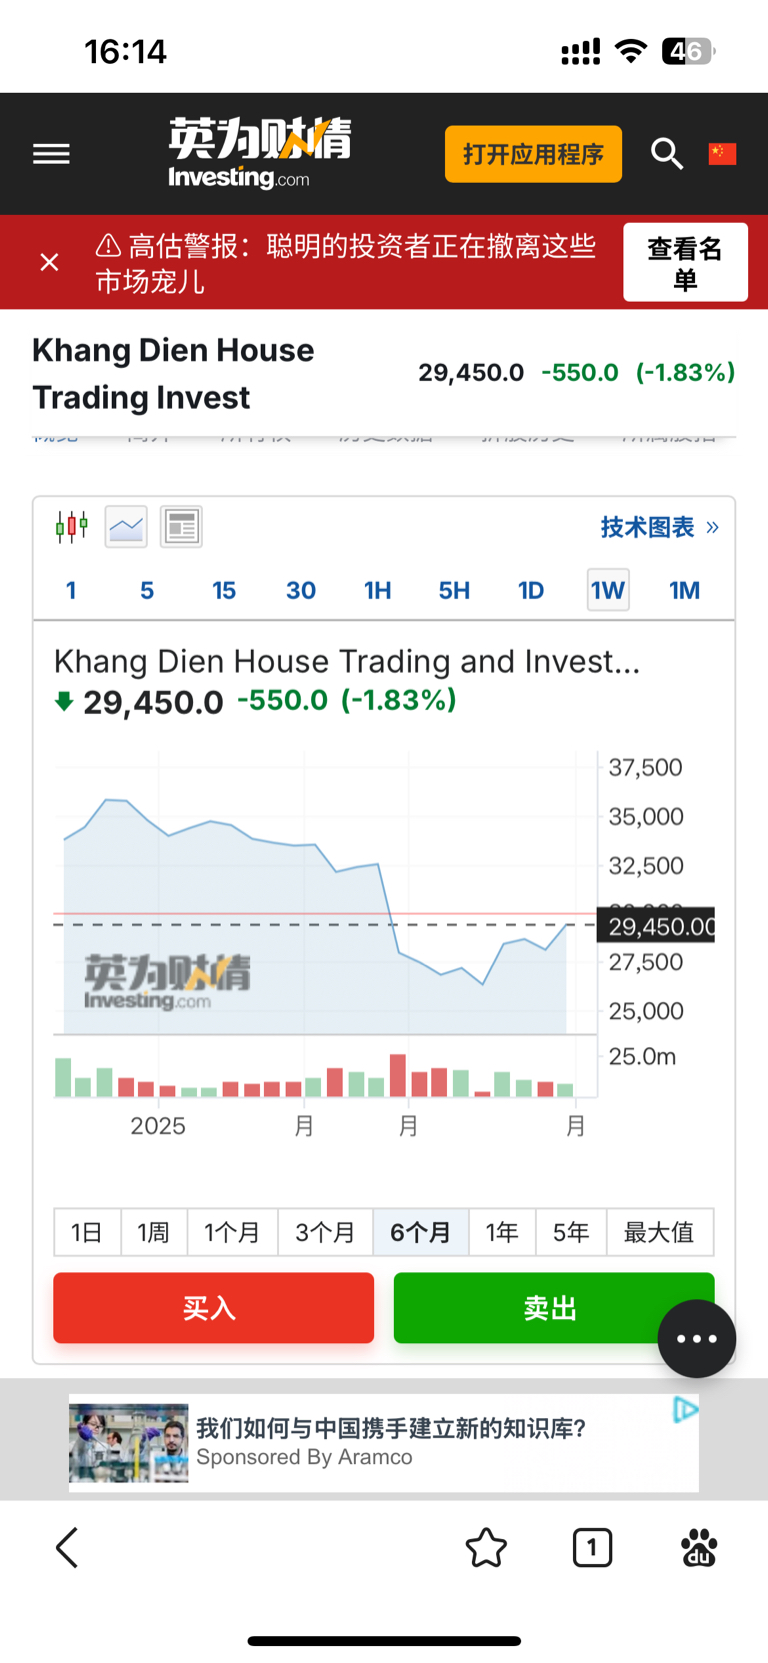The height and width of the screenshot is (1663, 768).
Task: Select the 6个月 time range tab
Action: tap(421, 1232)
